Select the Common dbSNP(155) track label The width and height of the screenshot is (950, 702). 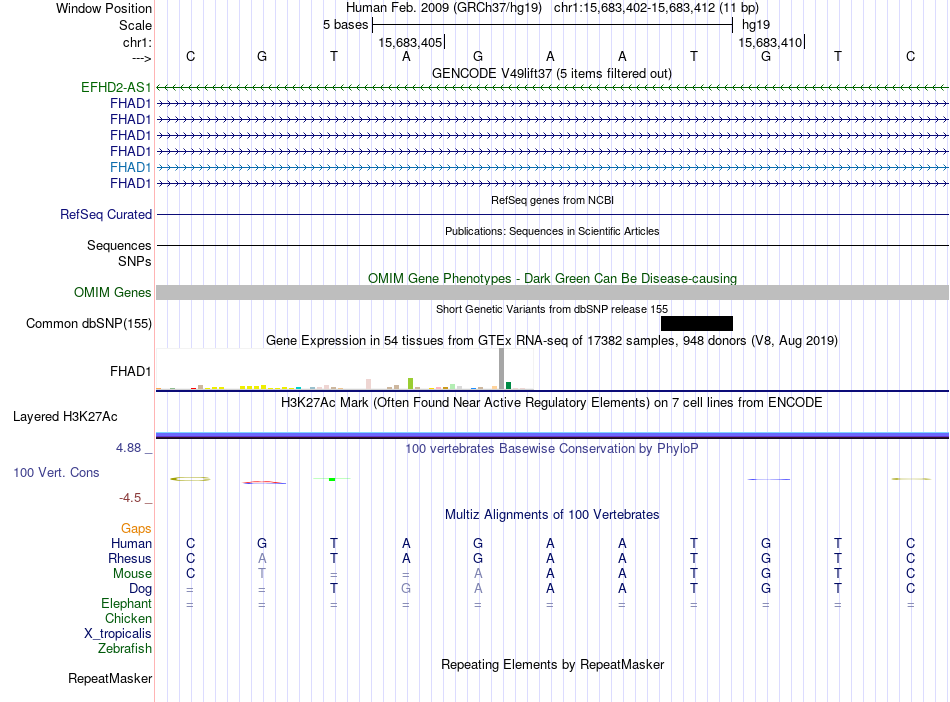coord(89,323)
